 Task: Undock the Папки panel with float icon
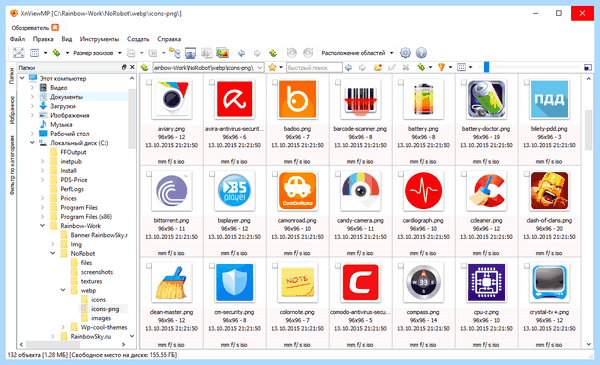(124, 67)
